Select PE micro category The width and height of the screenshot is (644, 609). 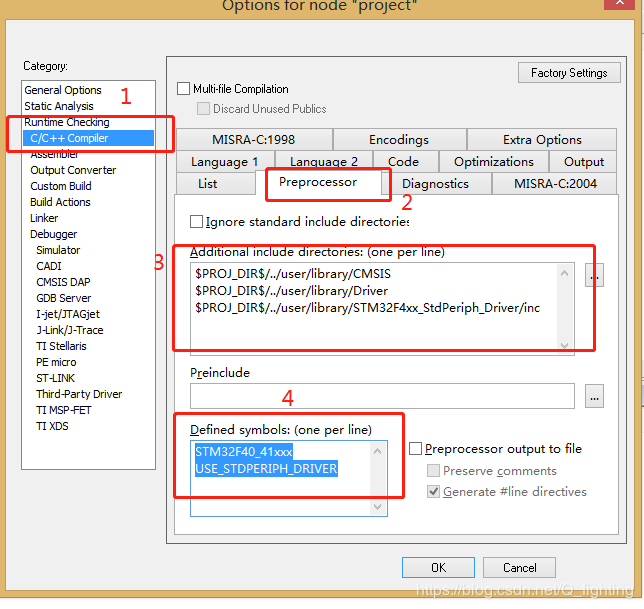[x=56, y=362]
